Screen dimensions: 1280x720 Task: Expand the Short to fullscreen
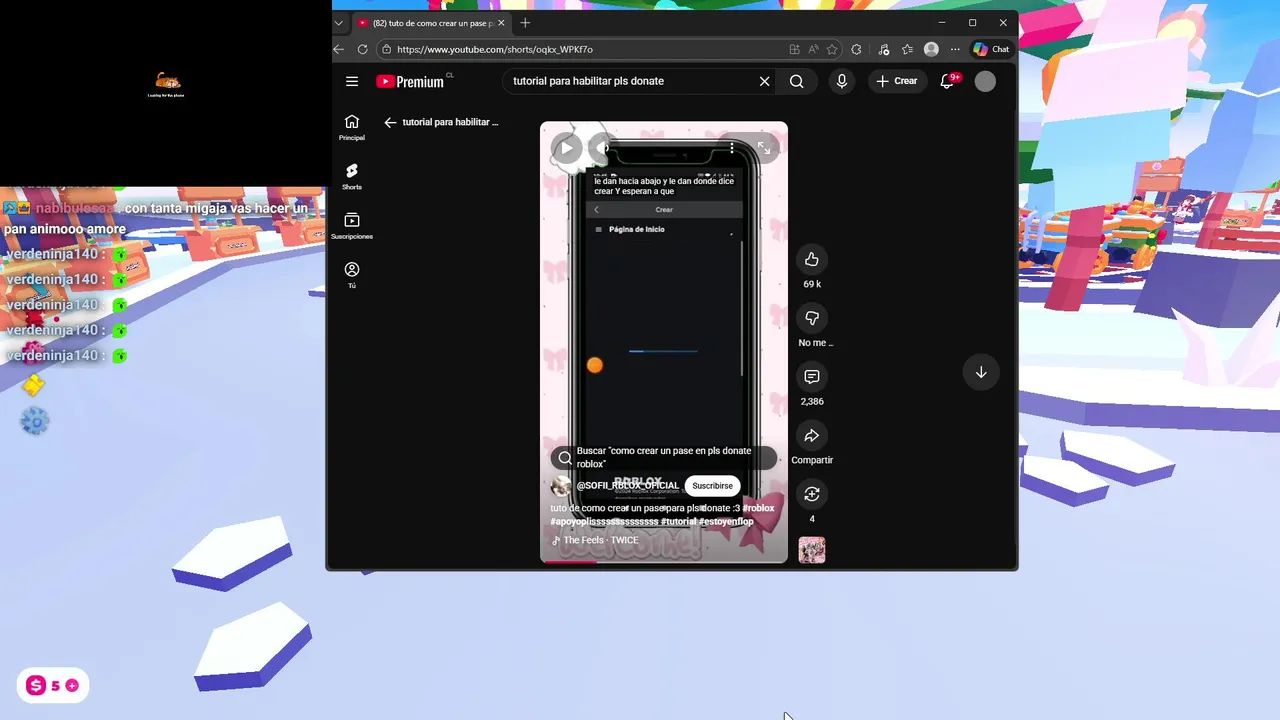tap(764, 148)
